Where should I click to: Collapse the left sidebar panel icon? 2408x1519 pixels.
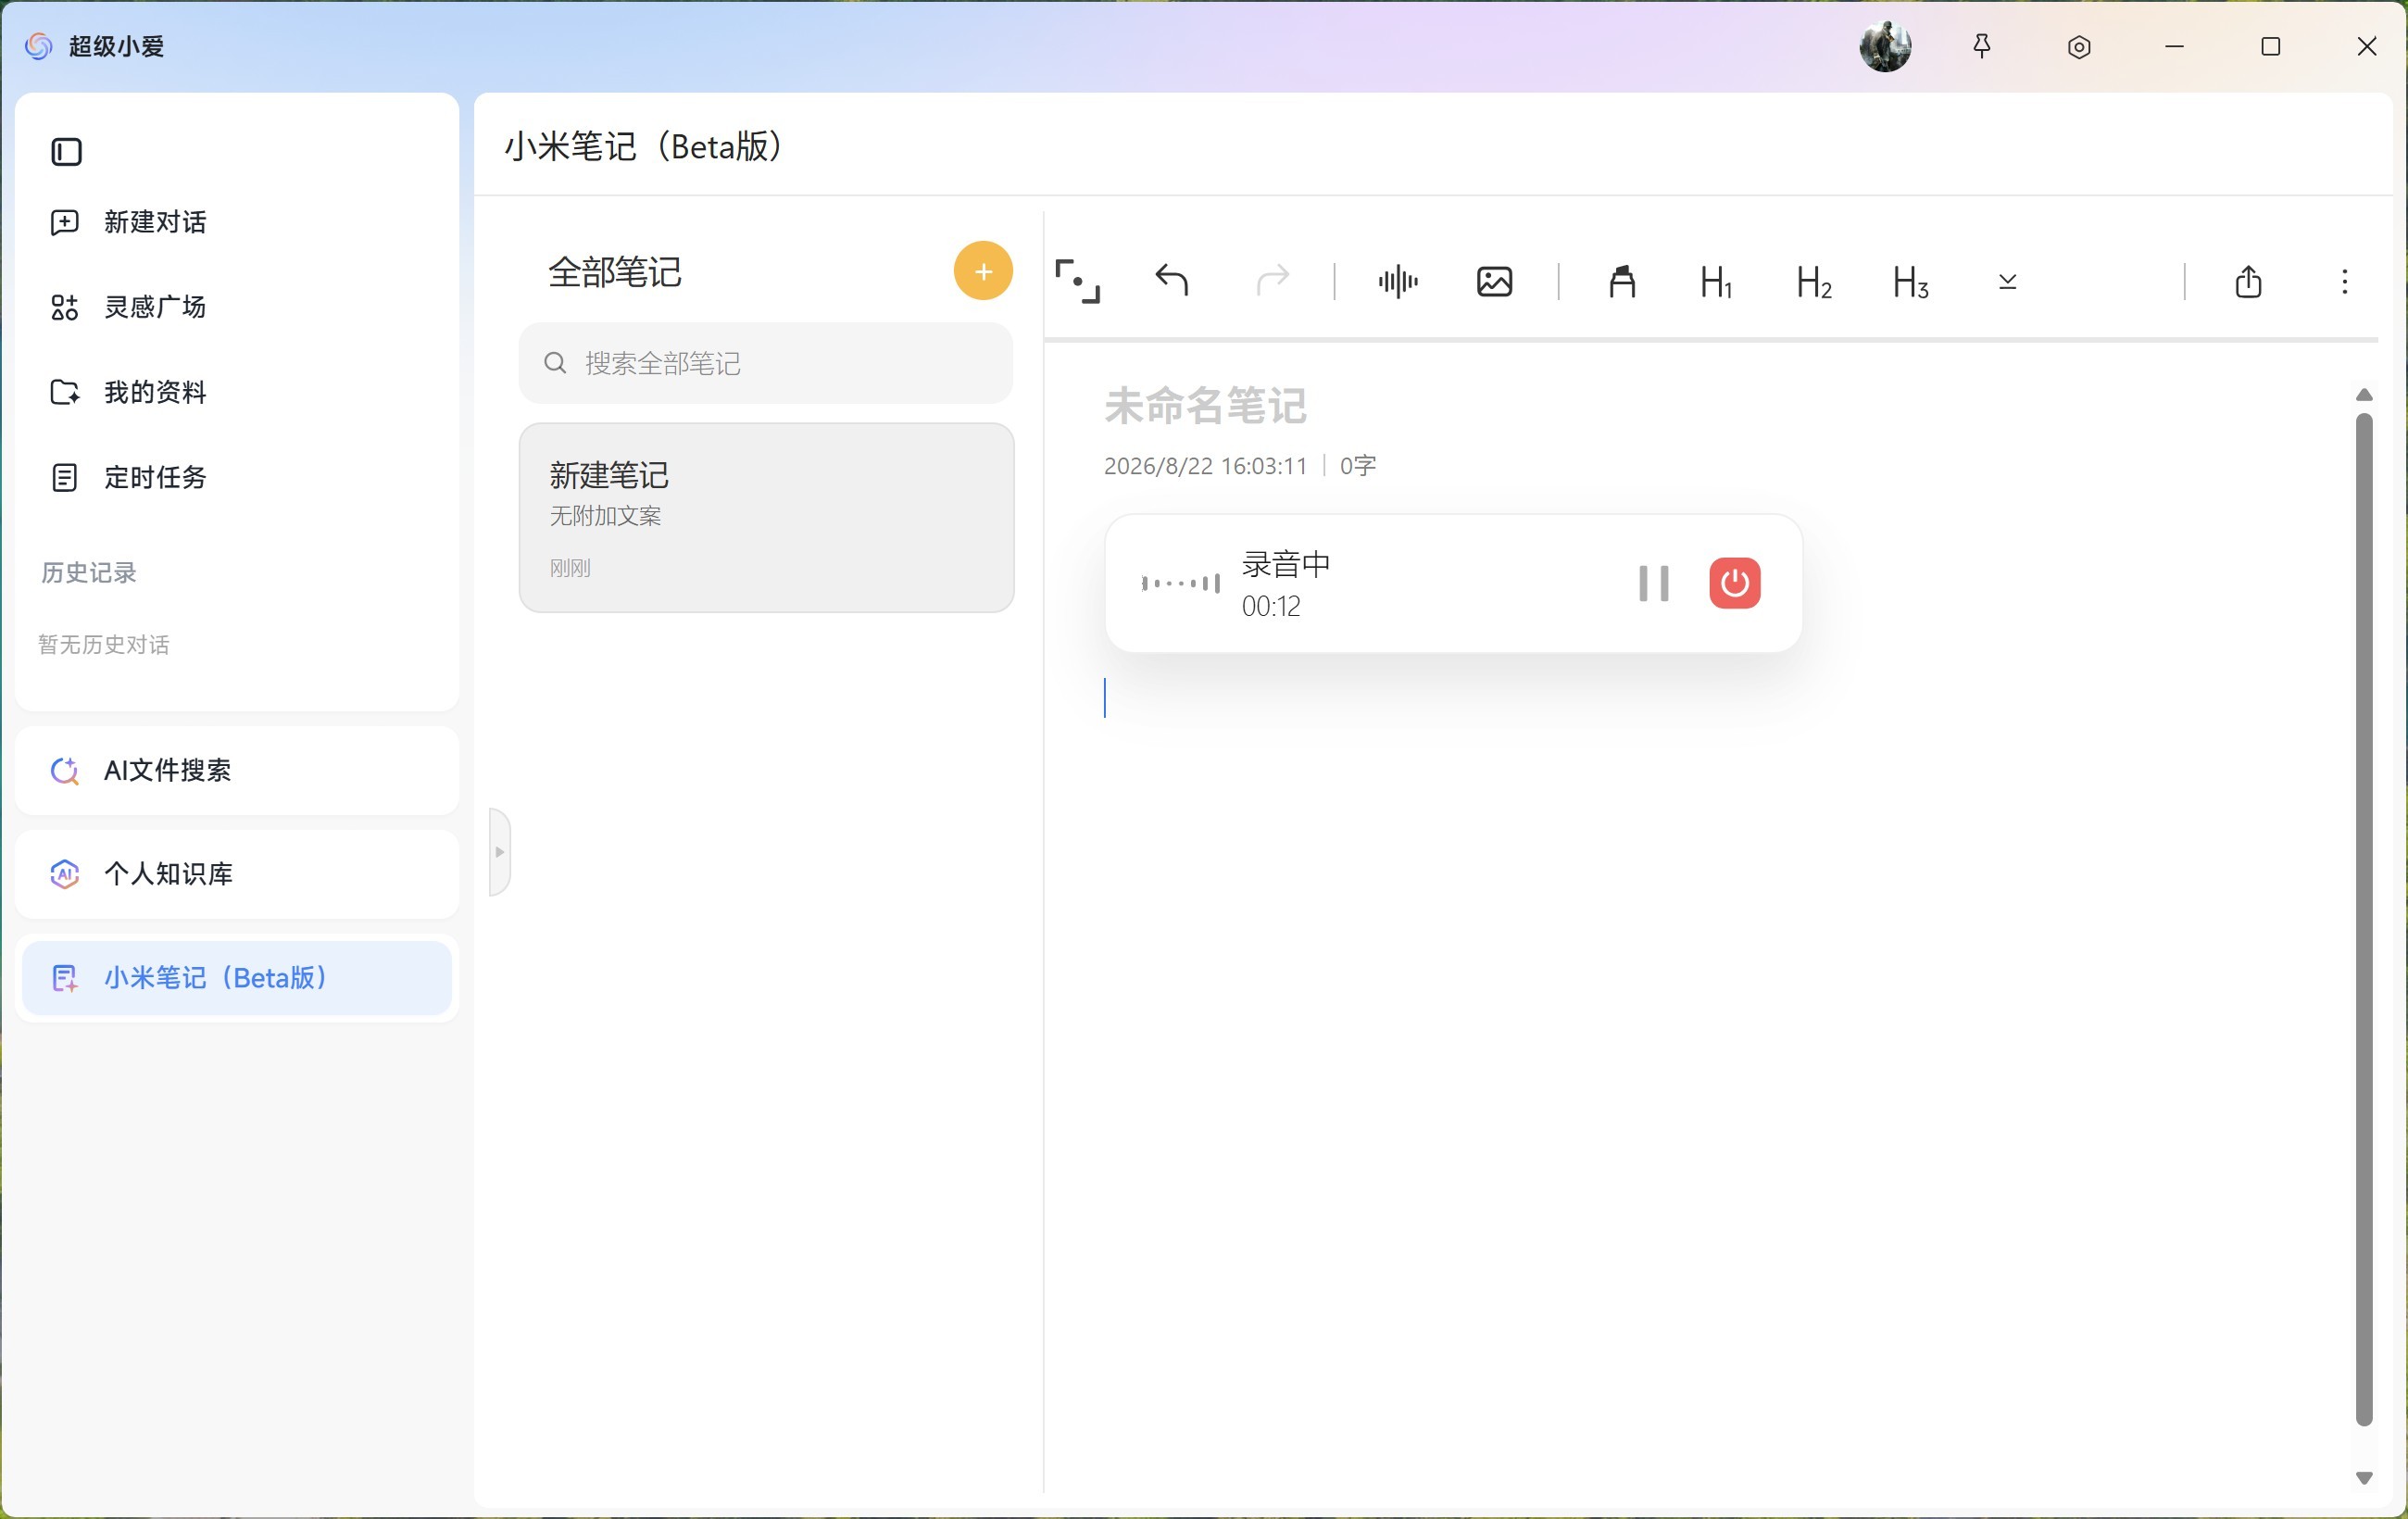coord(66,152)
